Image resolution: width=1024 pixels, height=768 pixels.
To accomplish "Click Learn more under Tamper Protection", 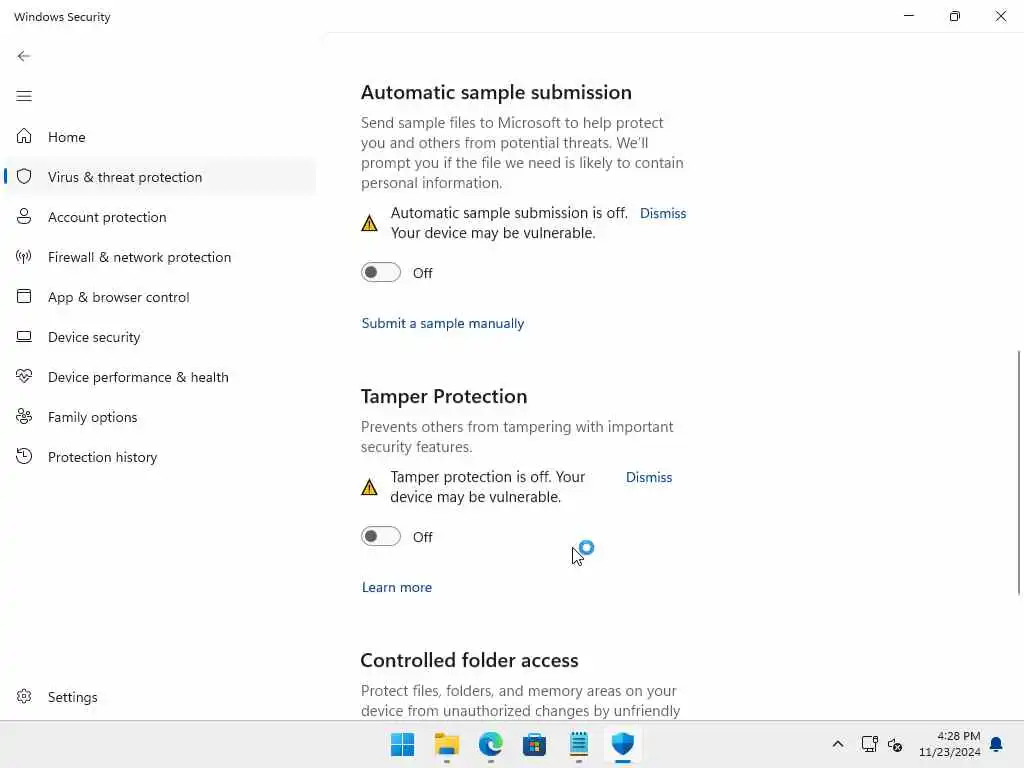I will point(396,587).
